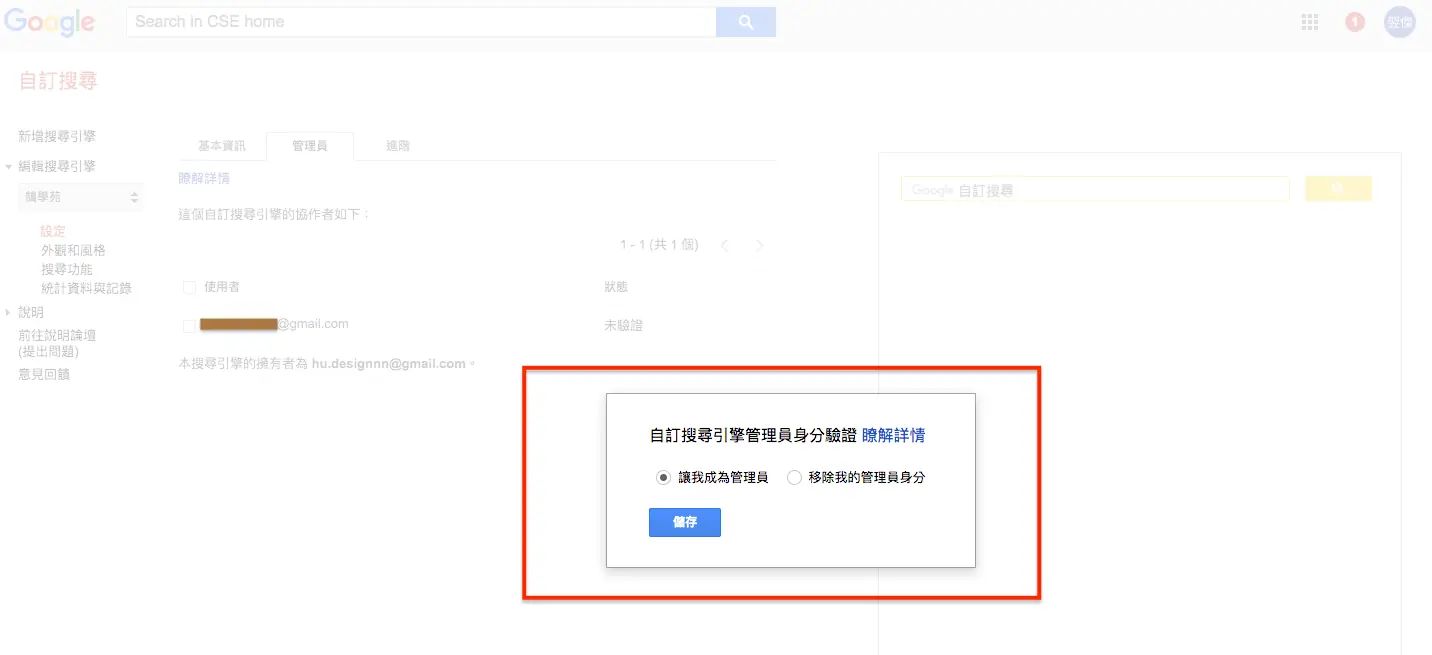Go to next page of collaborators
Image resolution: width=1432 pixels, height=655 pixels.
click(759, 245)
